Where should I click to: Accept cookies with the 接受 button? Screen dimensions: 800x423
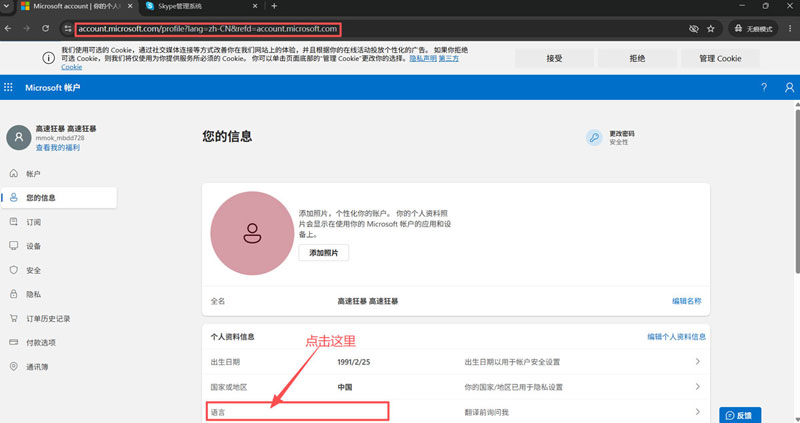pos(554,58)
